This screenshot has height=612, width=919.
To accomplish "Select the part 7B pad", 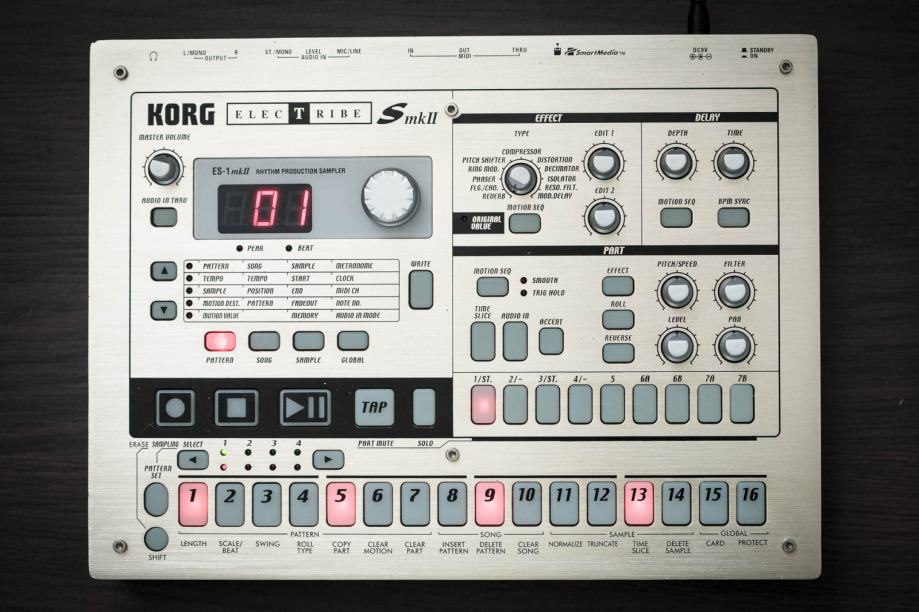I will (742, 404).
